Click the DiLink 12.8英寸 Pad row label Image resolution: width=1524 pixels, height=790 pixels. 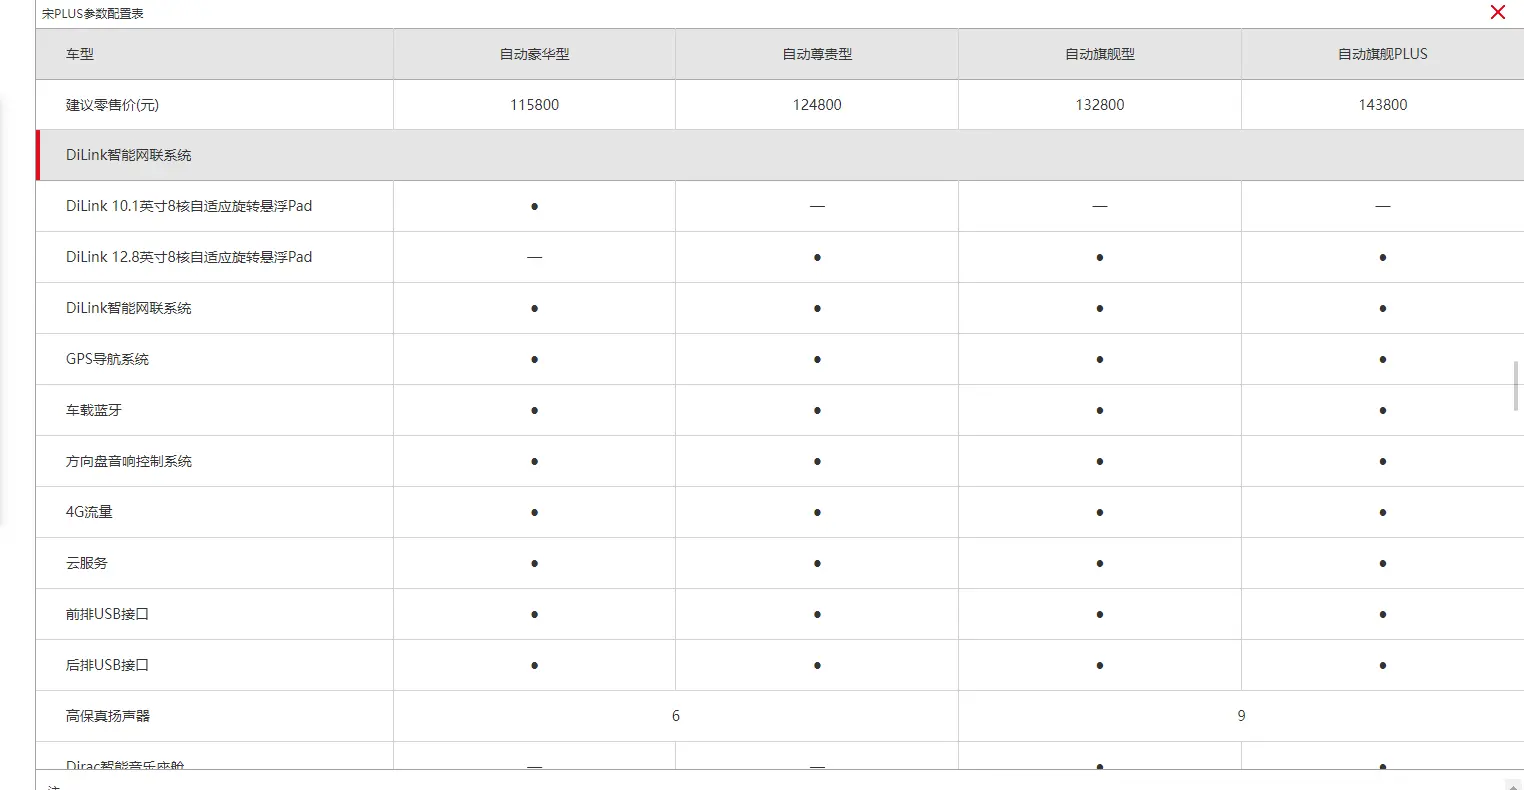coord(189,257)
